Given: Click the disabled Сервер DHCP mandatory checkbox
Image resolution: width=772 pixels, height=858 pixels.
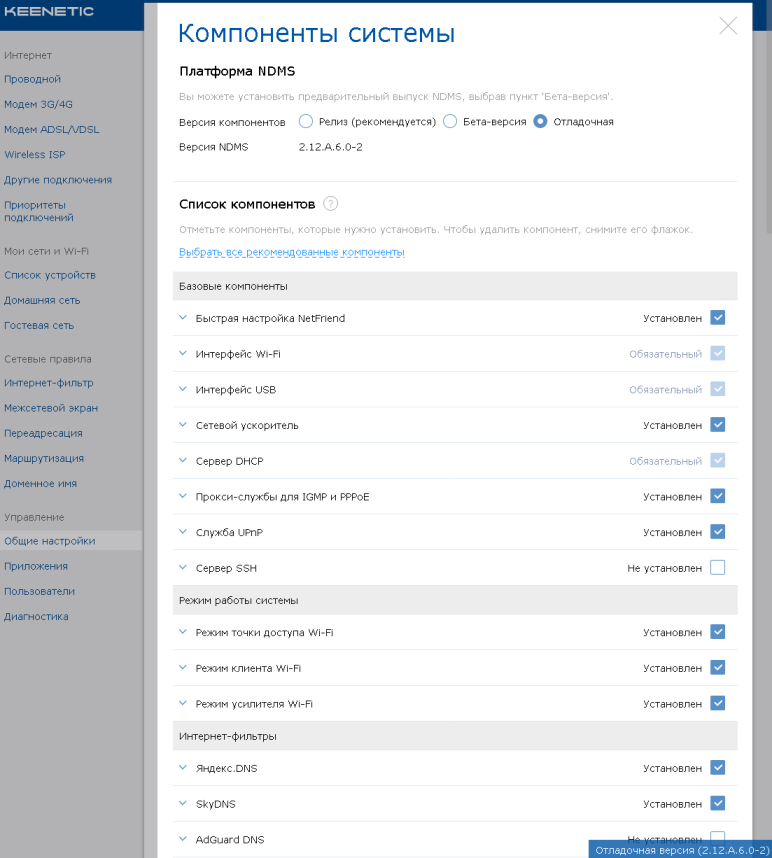Looking at the screenshot, I should click(x=717, y=460).
